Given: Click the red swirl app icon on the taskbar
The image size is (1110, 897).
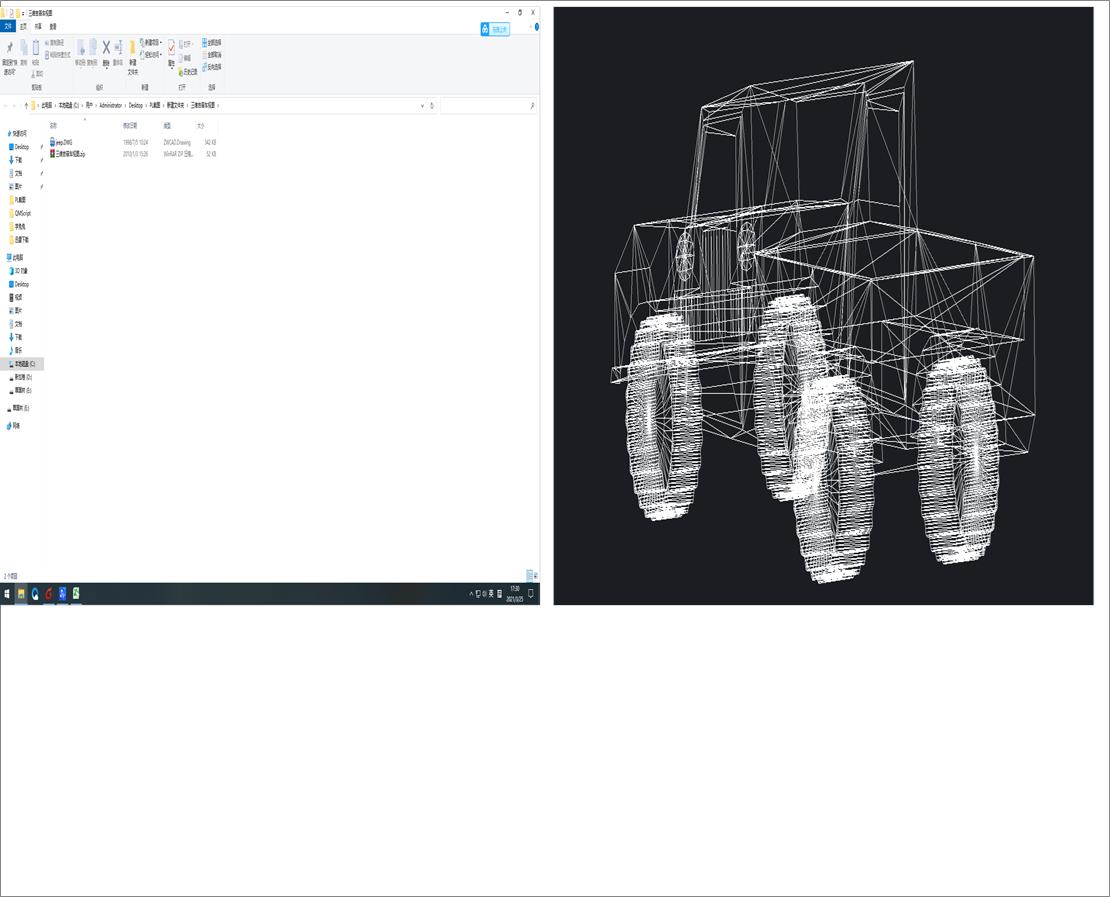Looking at the screenshot, I should pyautogui.click(x=48, y=594).
